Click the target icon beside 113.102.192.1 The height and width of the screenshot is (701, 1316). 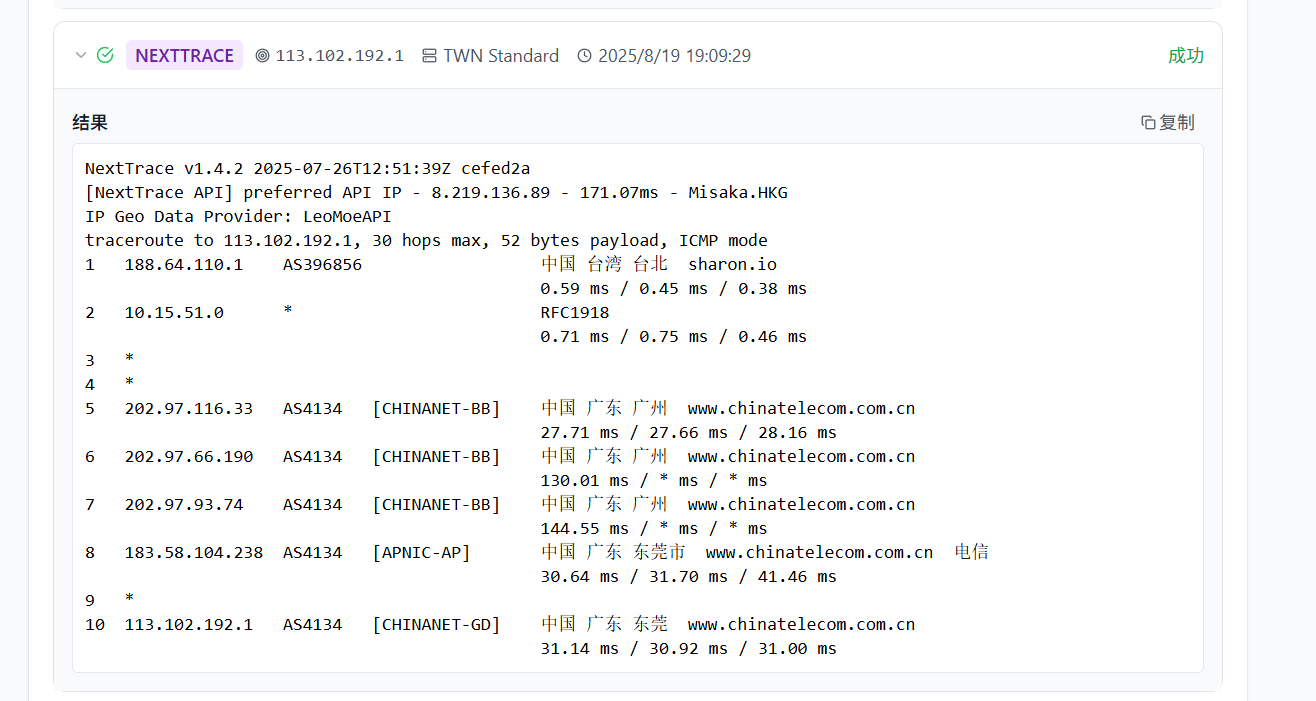(263, 56)
